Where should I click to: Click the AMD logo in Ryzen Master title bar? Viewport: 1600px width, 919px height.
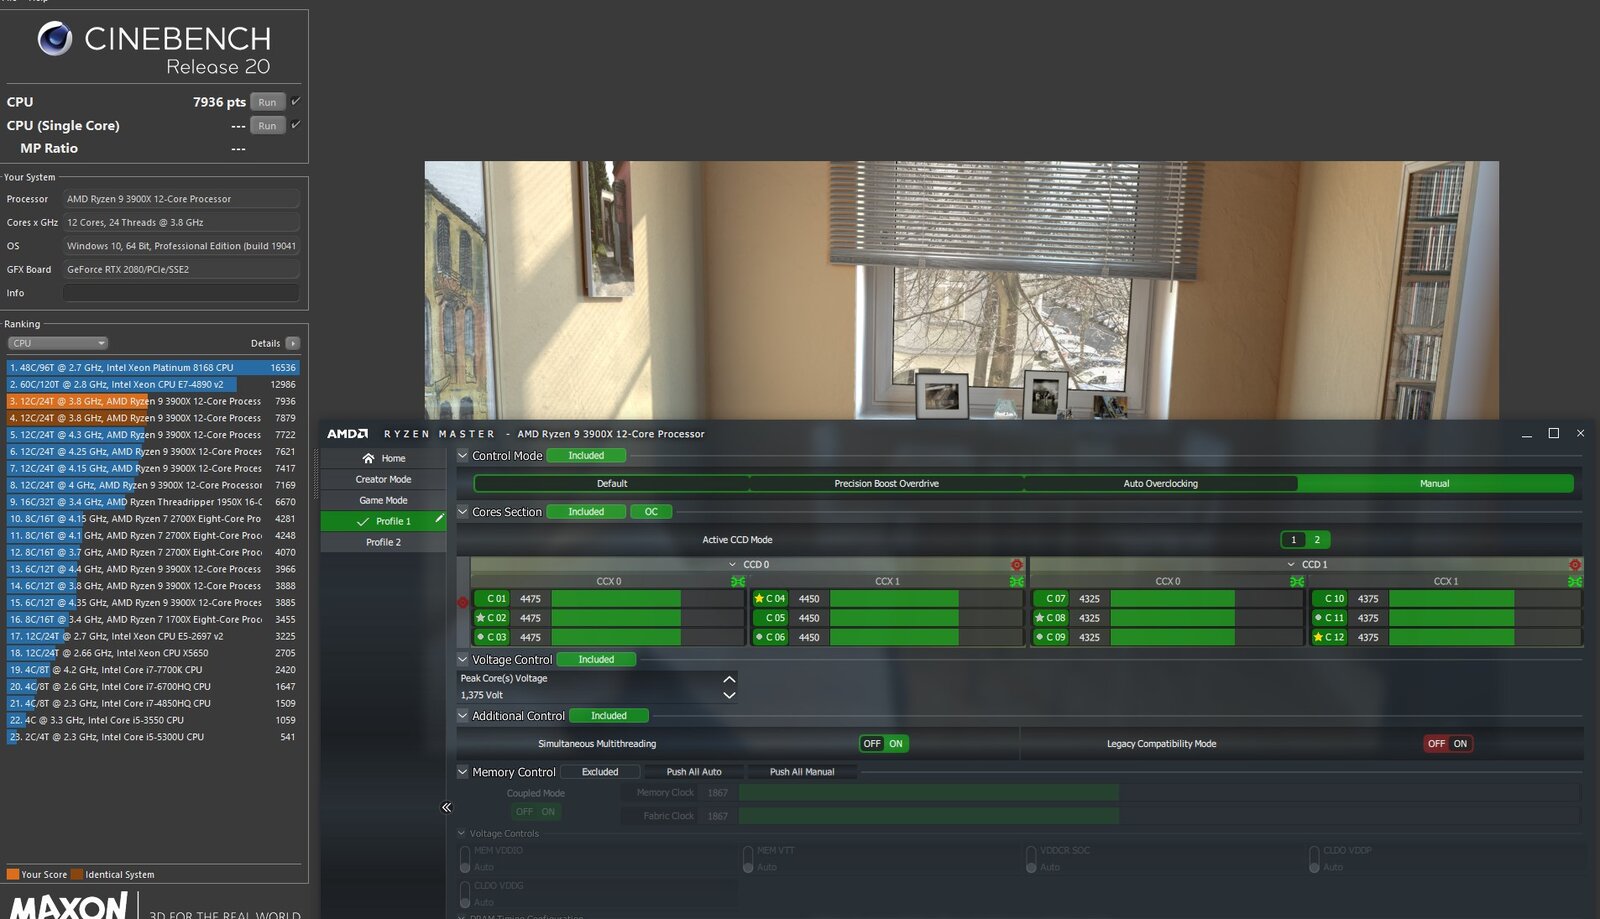(347, 433)
